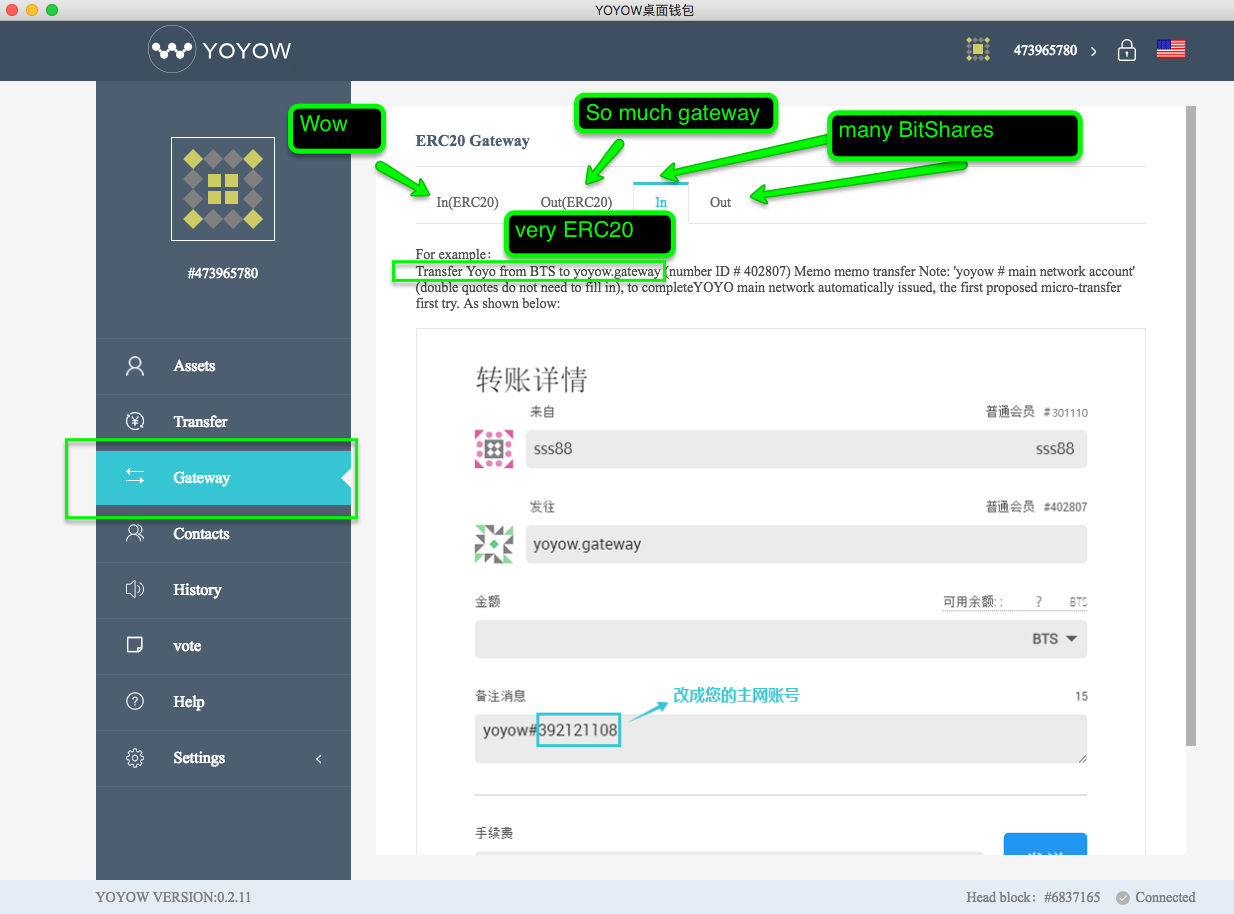Image resolution: width=1234 pixels, height=914 pixels.
Task: Go to Transfer menu item
Action: click(223, 422)
